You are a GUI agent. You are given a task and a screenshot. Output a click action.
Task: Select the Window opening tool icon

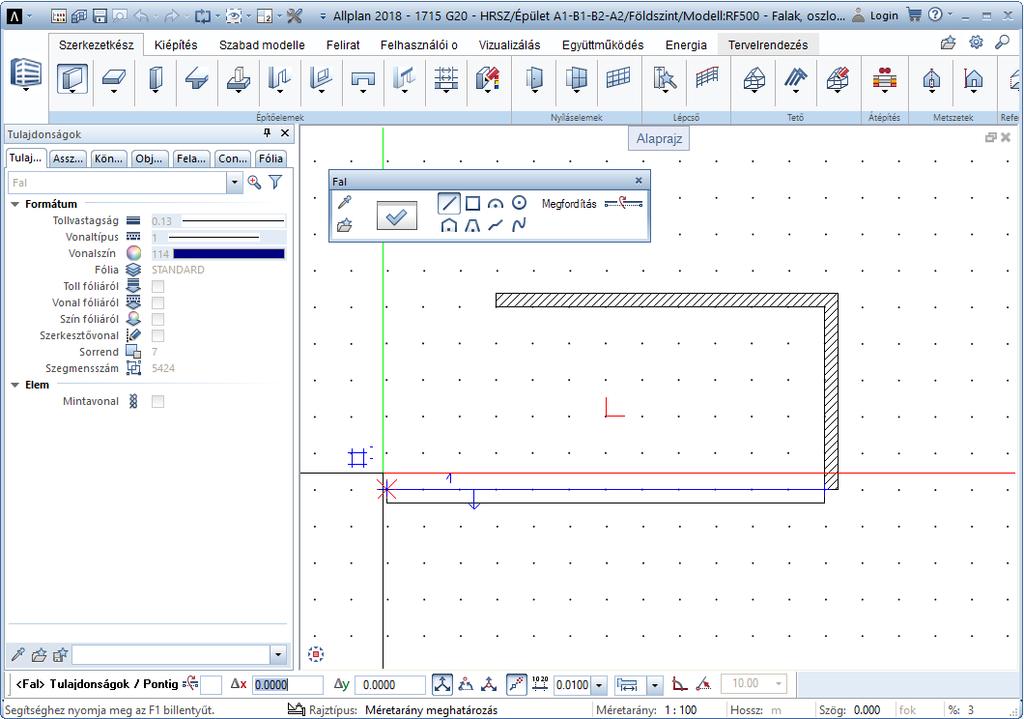click(x=576, y=78)
